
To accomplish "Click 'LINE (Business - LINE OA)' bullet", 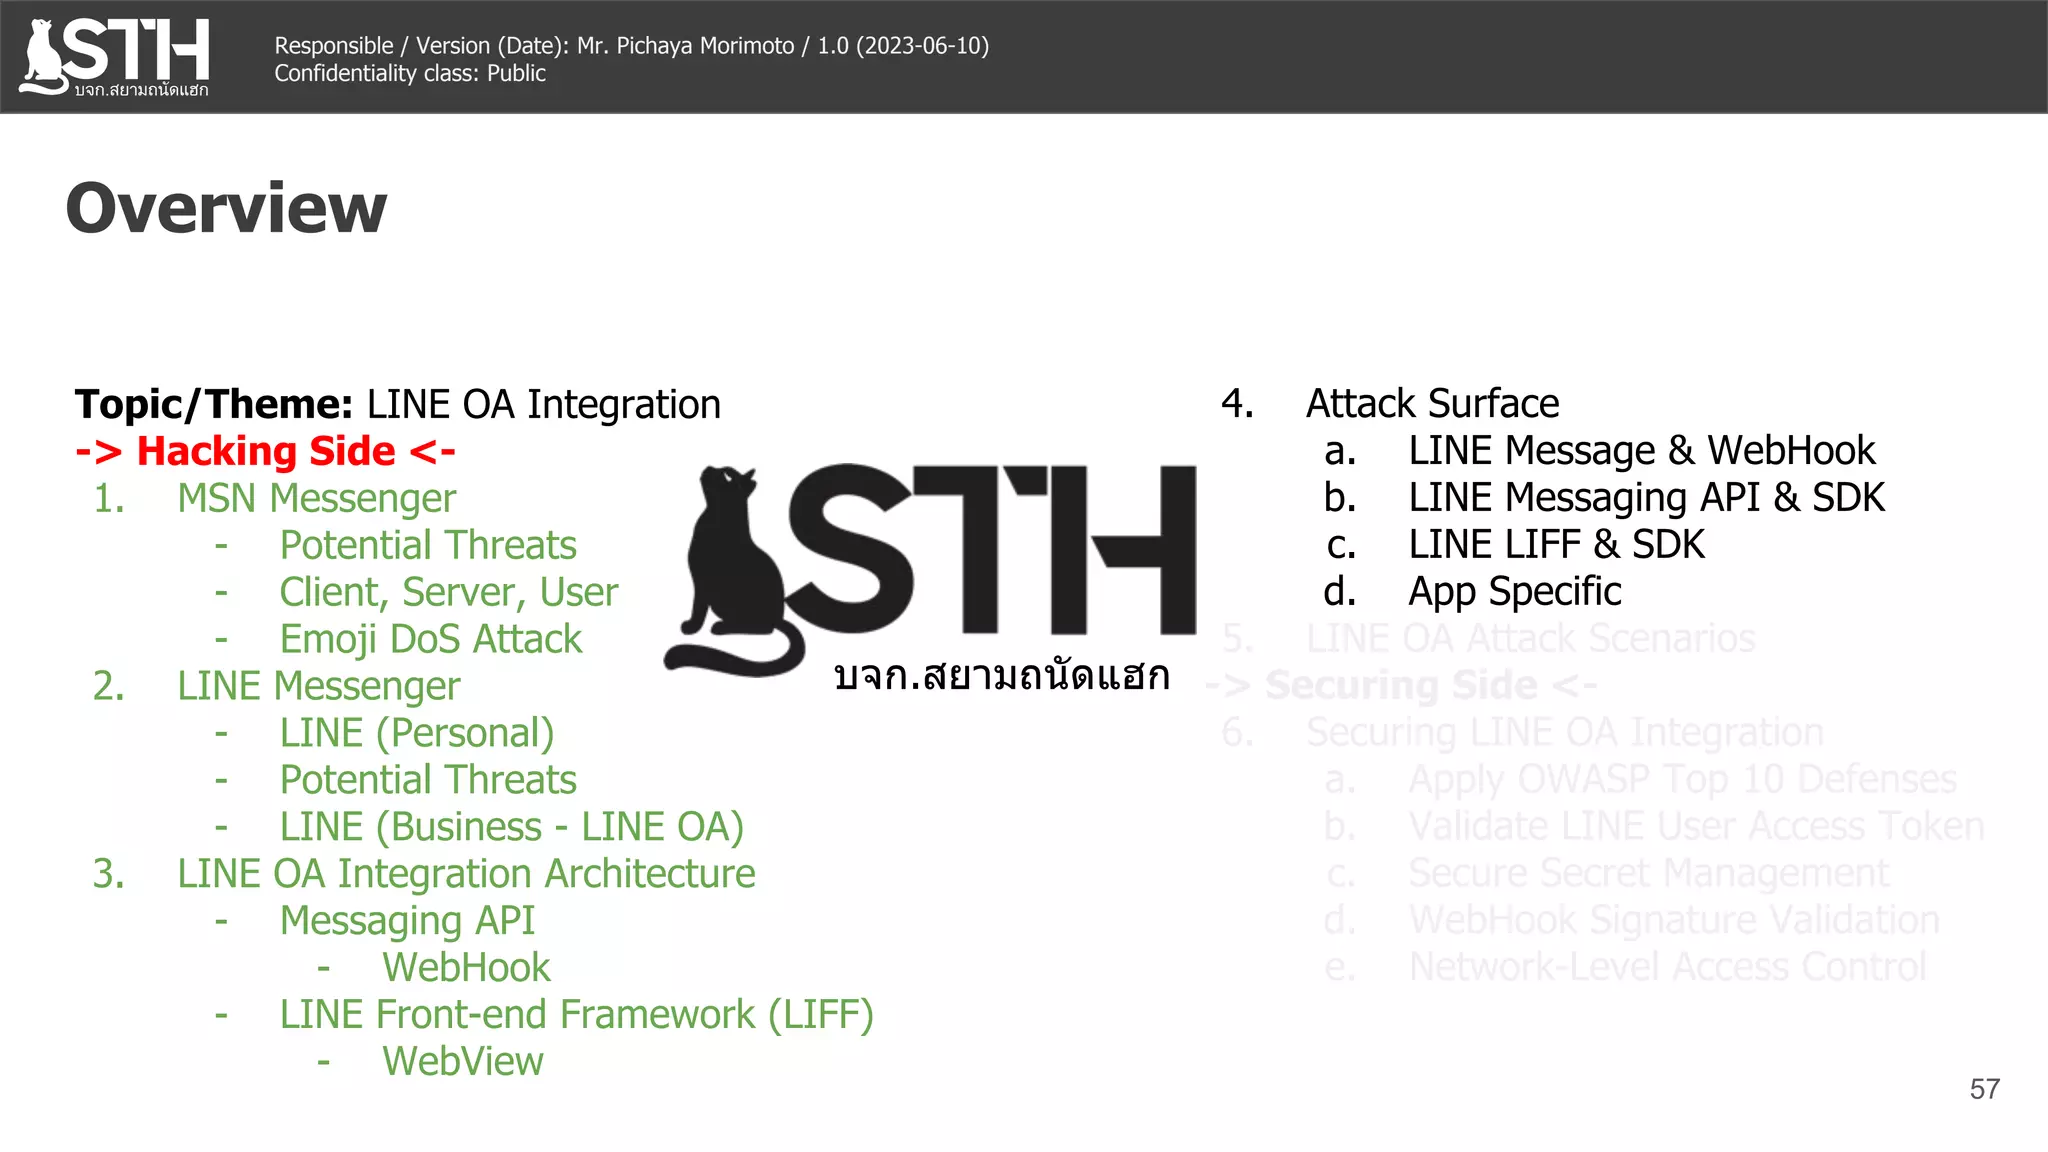I will click(x=512, y=827).
